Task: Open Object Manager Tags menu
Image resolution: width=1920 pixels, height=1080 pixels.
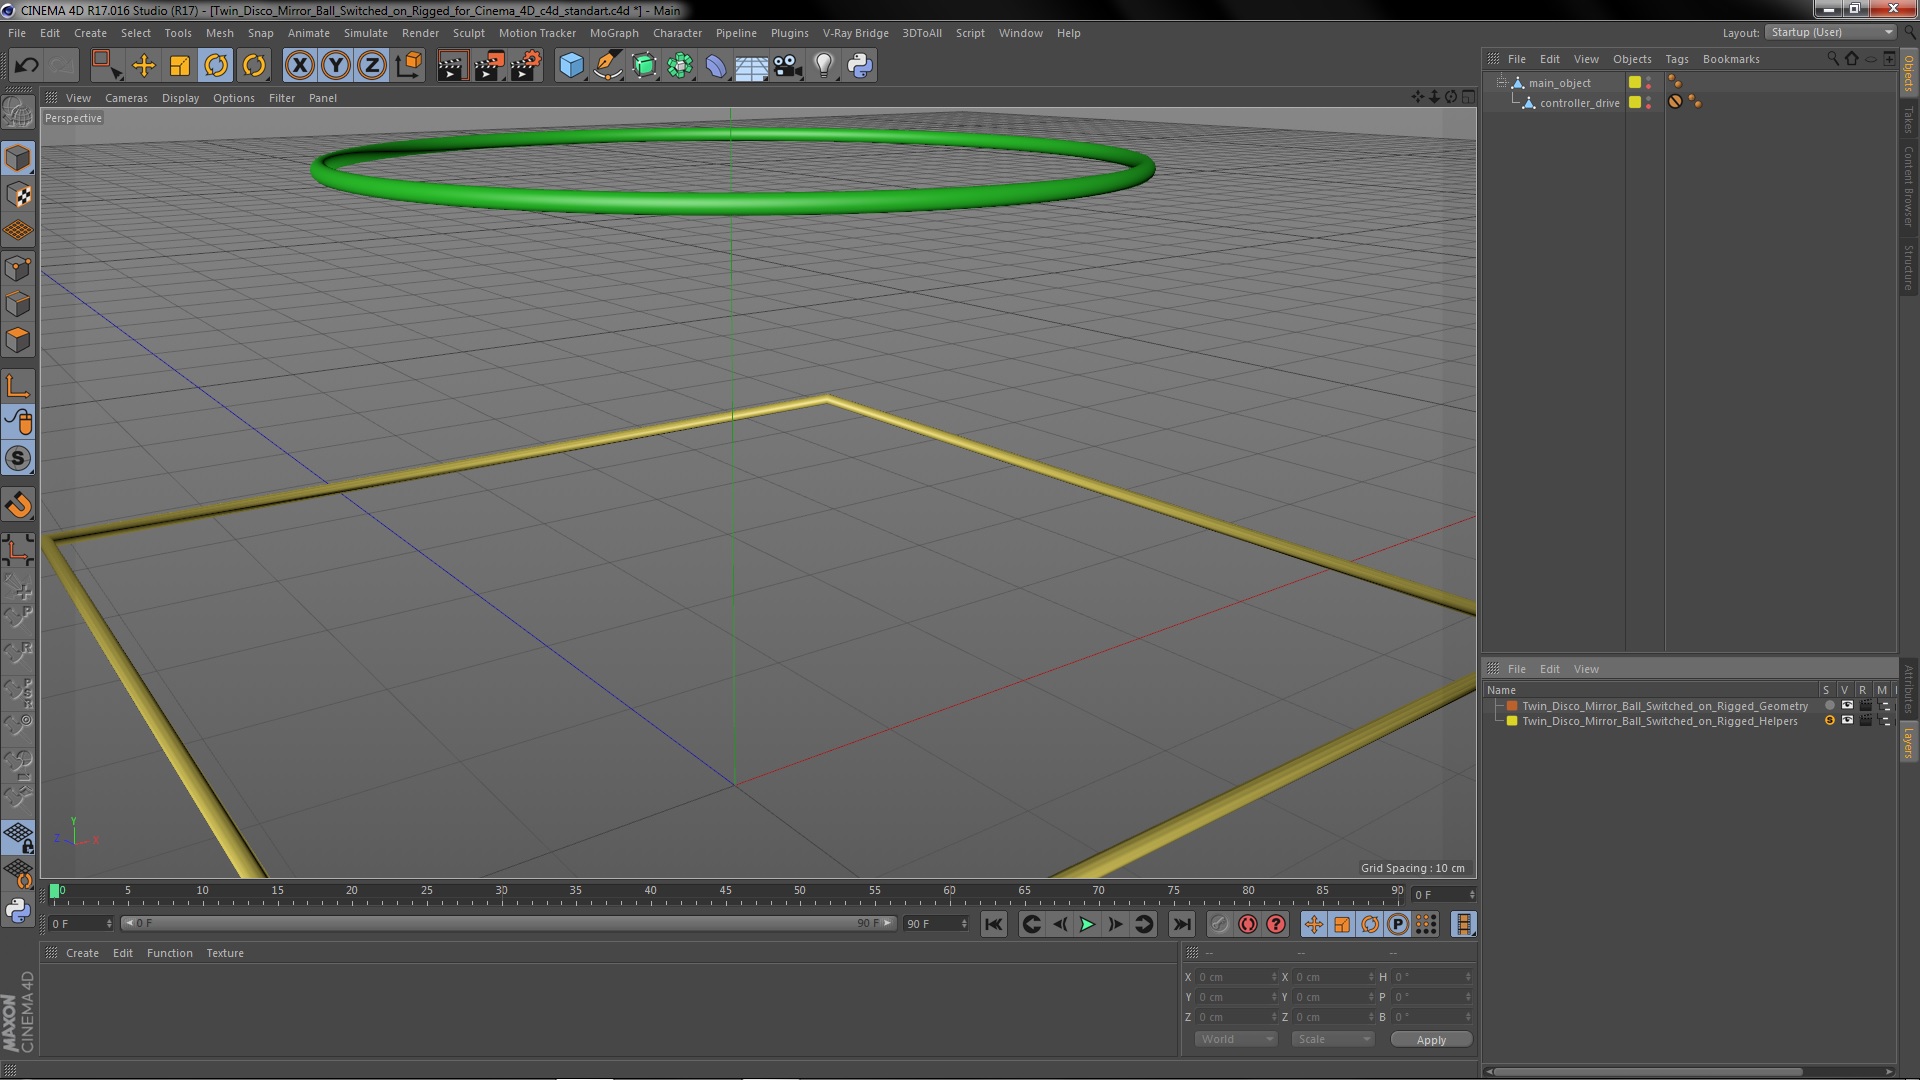Action: click(1677, 59)
